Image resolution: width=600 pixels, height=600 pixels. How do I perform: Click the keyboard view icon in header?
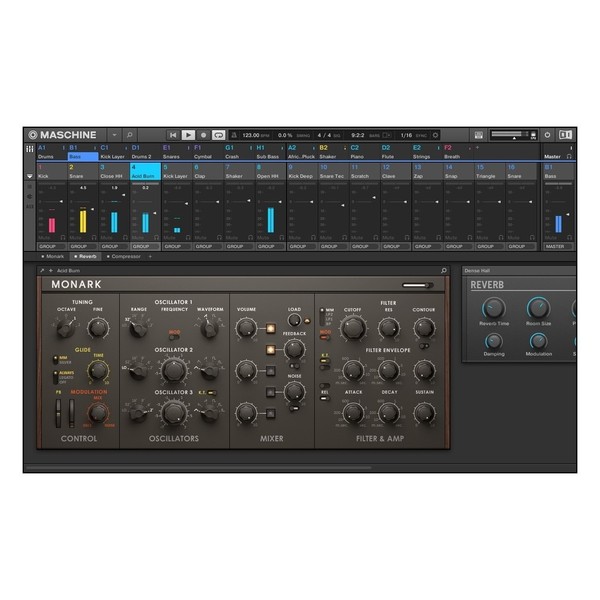coord(479,135)
